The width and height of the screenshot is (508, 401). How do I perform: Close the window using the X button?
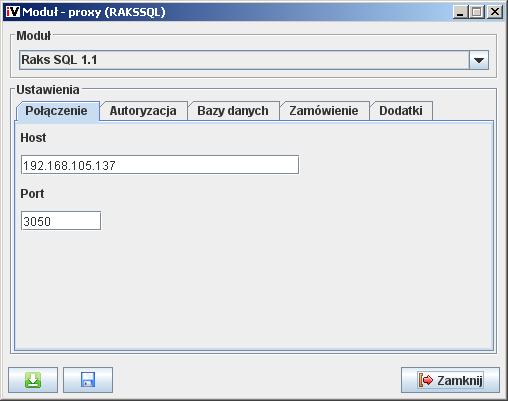494,12
